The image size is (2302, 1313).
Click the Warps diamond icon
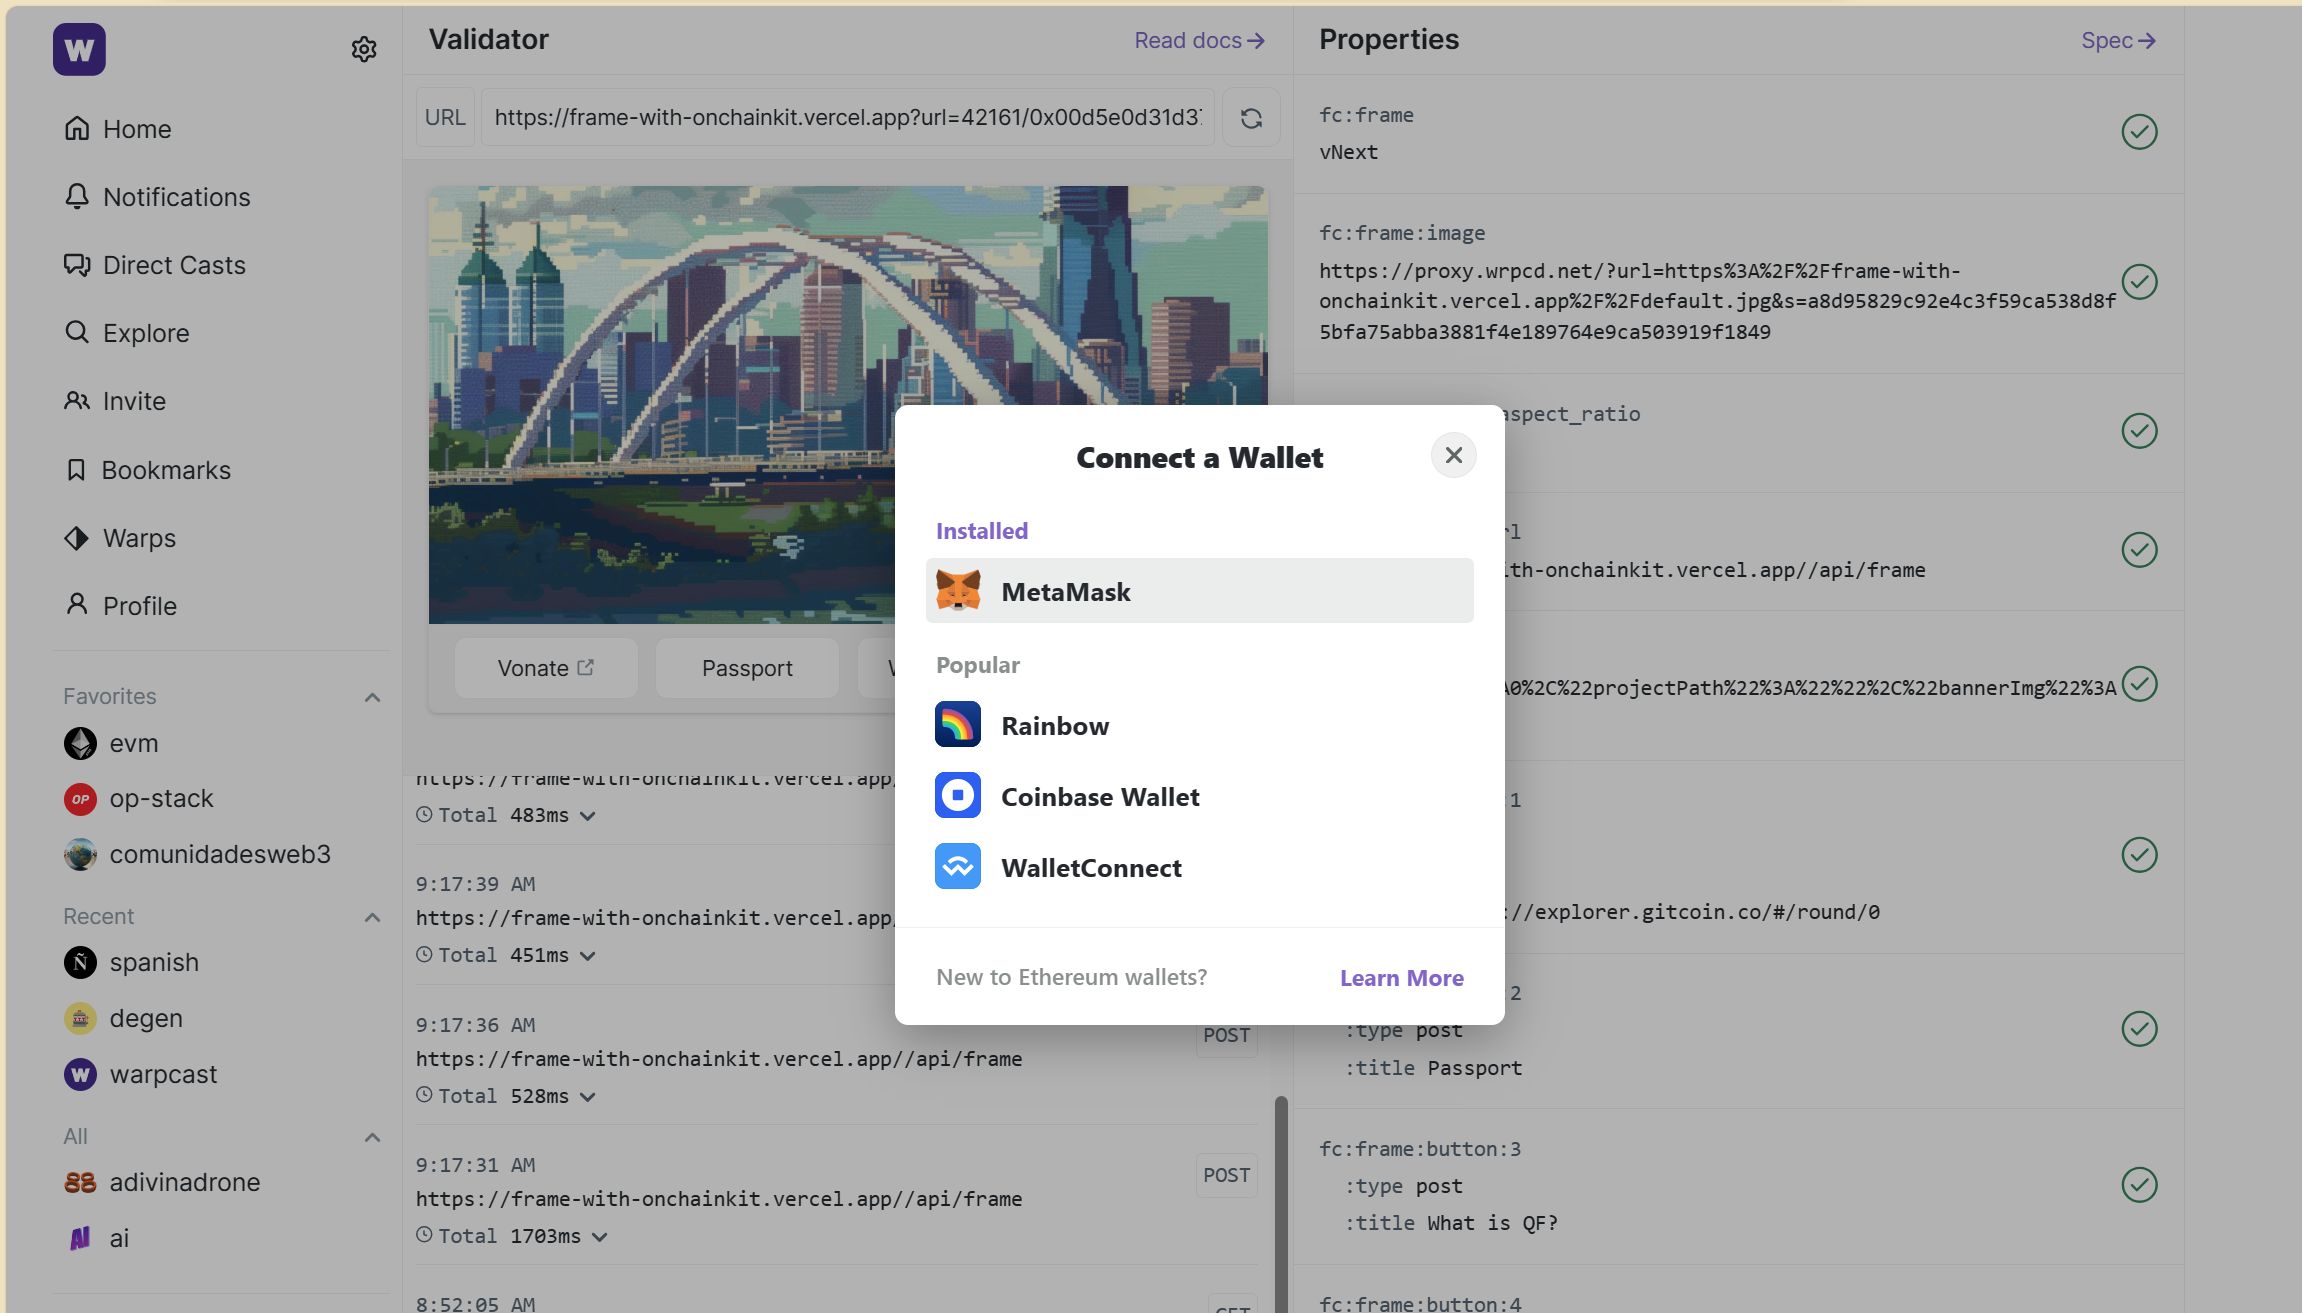click(x=77, y=537)
